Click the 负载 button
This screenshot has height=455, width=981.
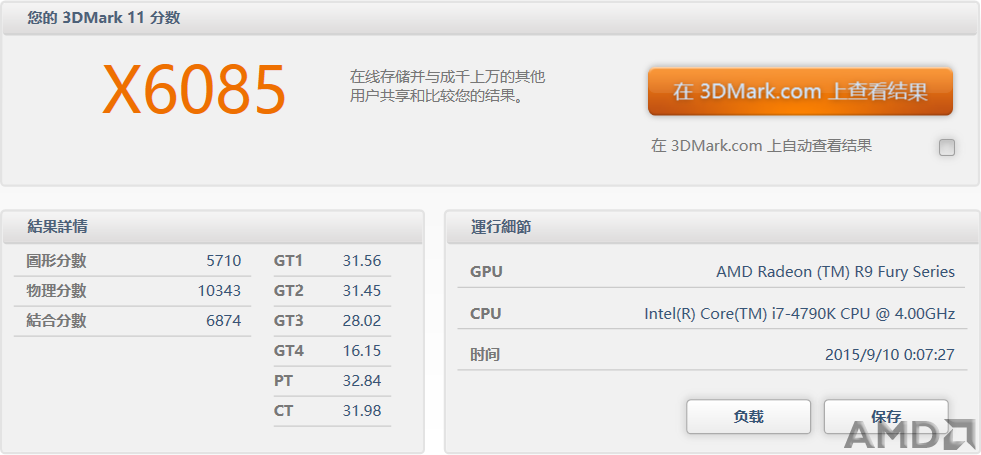click(x=748, y=417)
